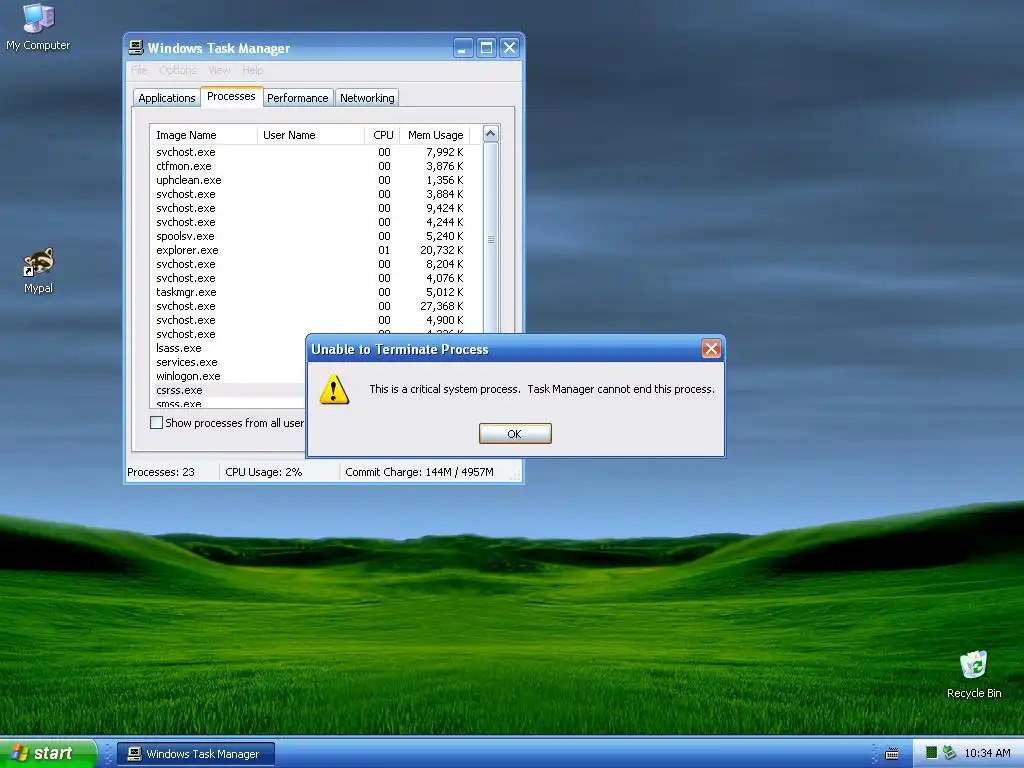Open the Help menu
This screenshot has width=1024, height=768.
coord(253,70)
